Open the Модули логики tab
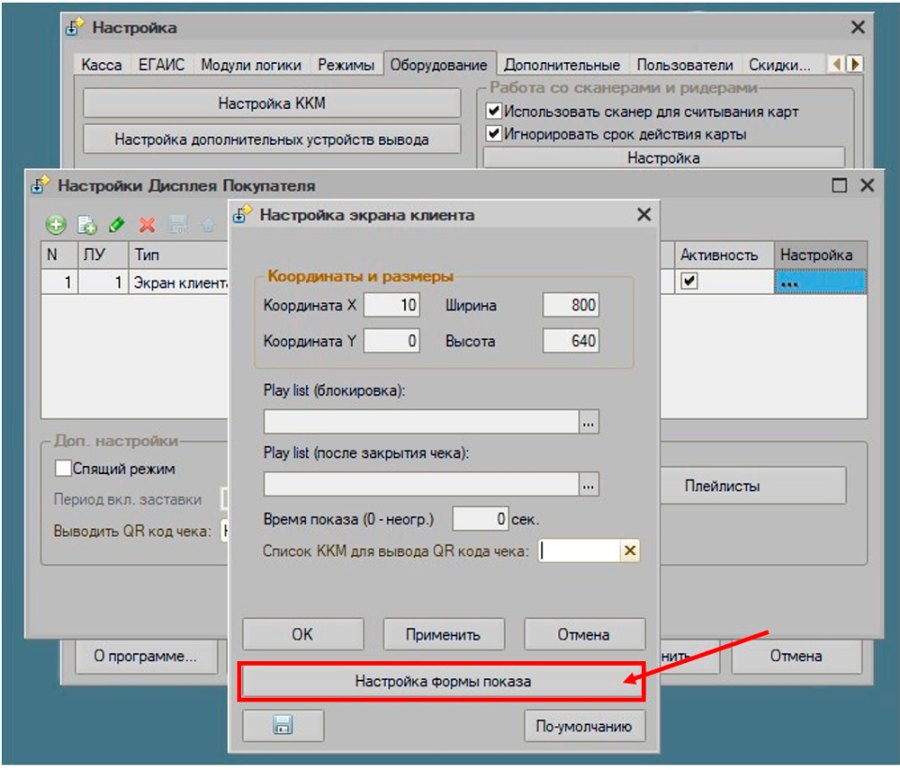 (251, 64)
